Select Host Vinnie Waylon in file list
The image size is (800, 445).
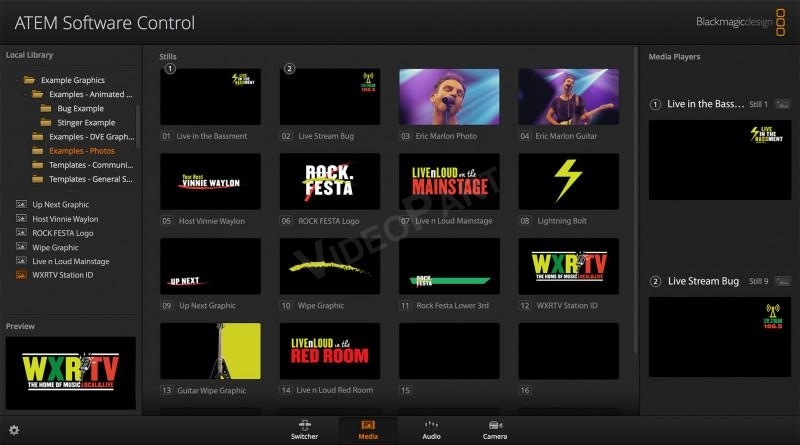65,219
